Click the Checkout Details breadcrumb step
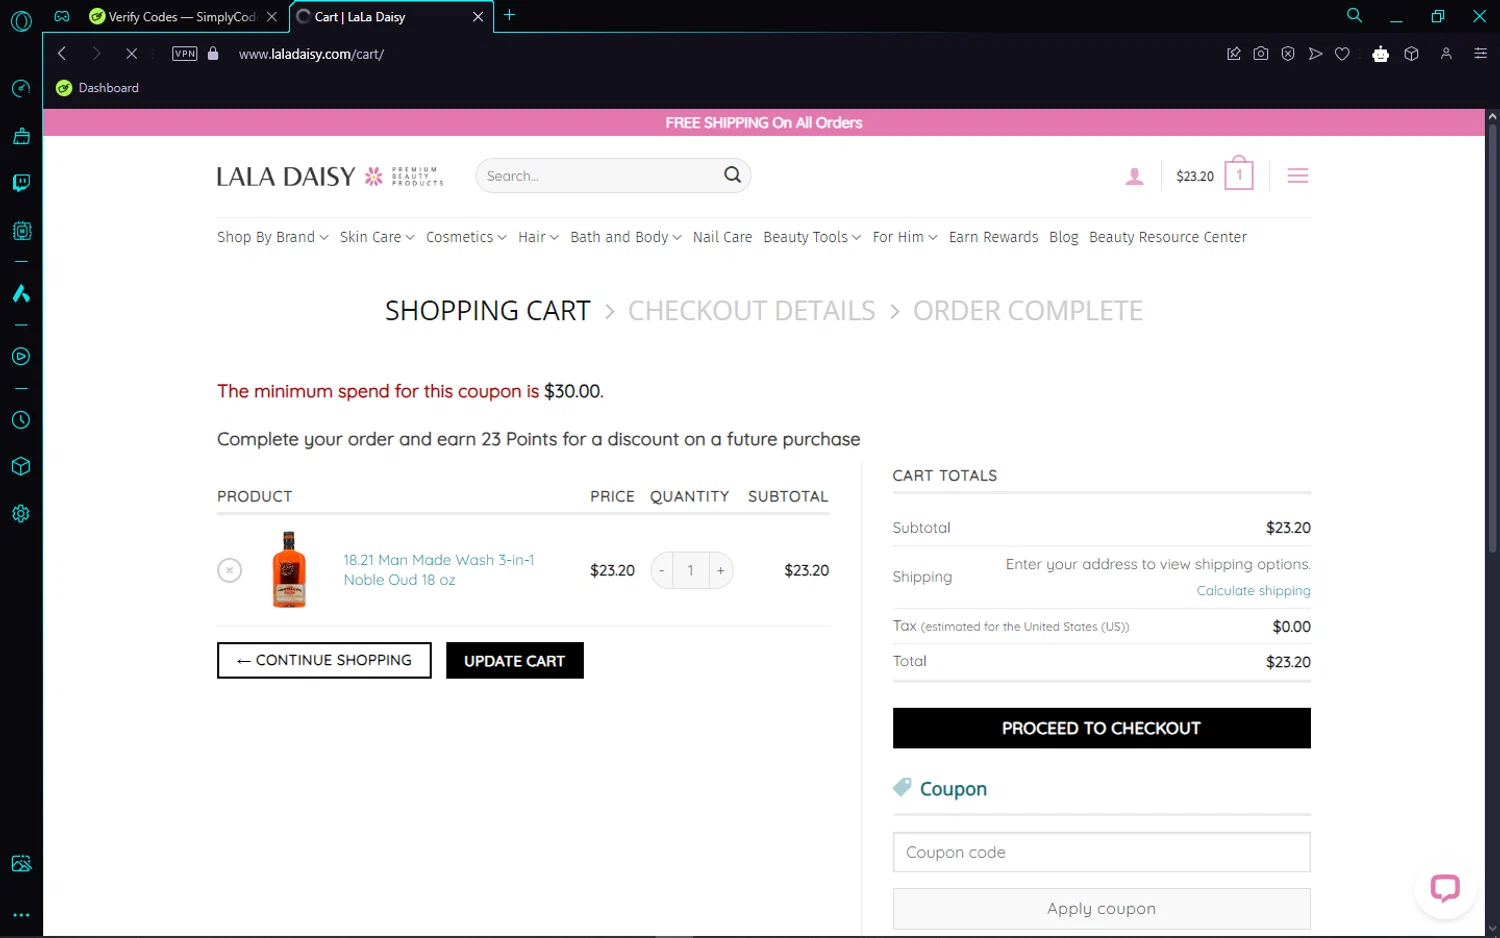The height and width of the screenshot is (938, 1500). click(x=751, y=311)
